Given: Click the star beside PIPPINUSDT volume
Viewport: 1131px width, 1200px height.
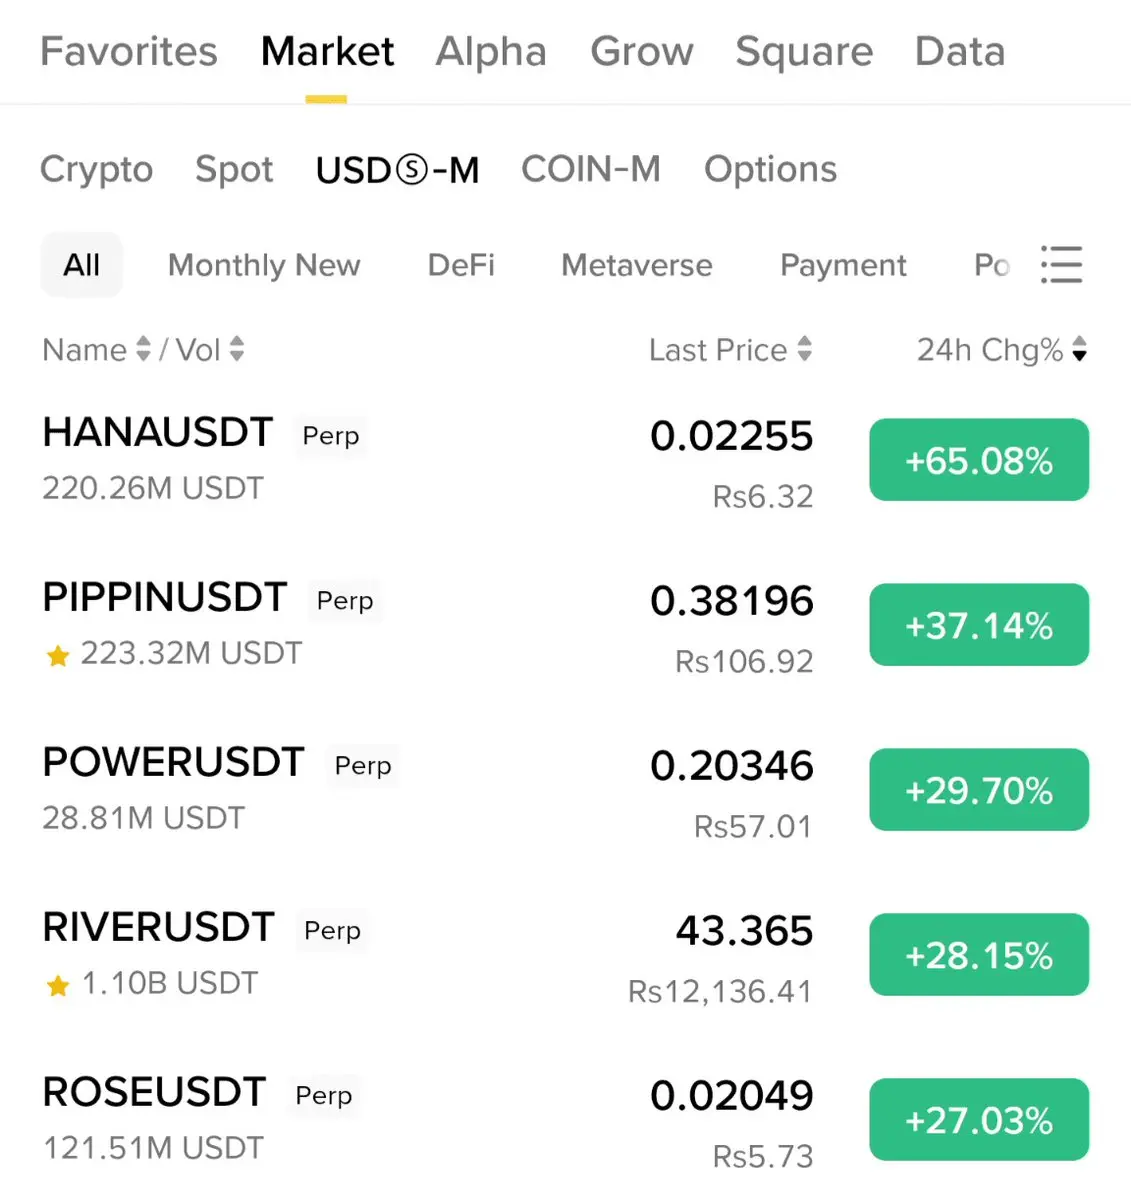Looking at the screenshot, I should [58, 656].
